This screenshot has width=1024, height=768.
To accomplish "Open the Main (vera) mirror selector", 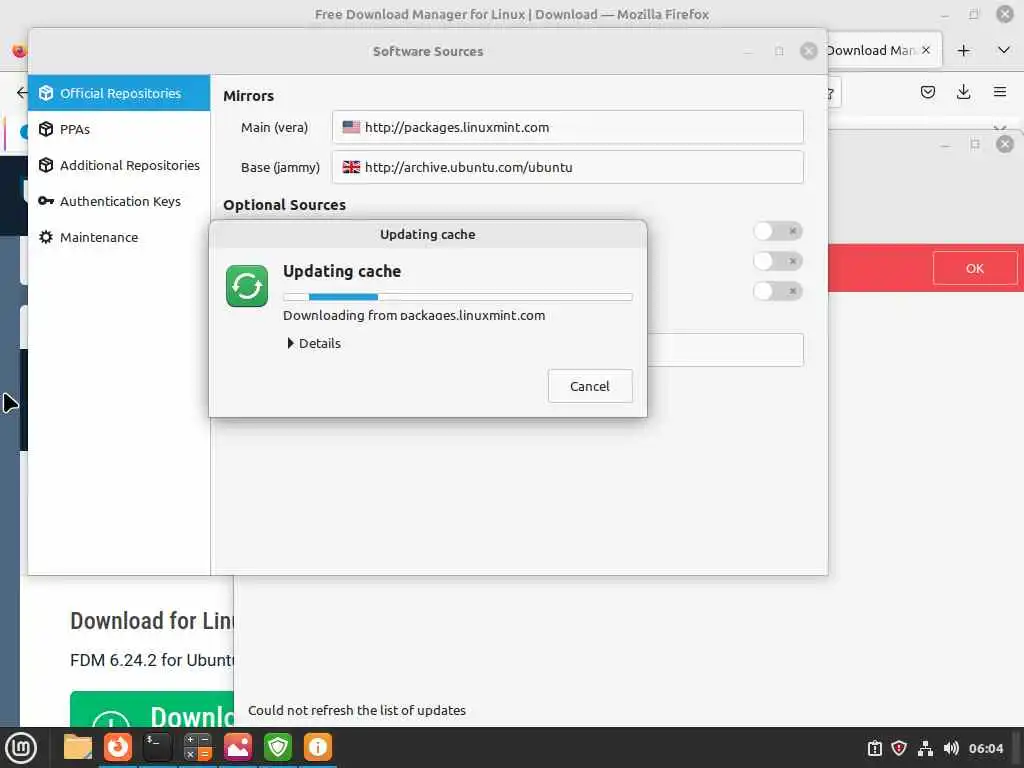I will coord(568,127).
